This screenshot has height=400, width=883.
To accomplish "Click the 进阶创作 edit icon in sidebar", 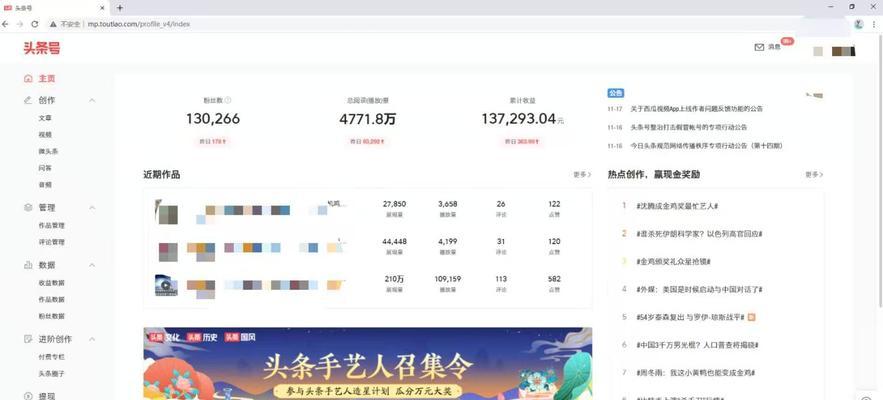I will click(x=28, y=339).
